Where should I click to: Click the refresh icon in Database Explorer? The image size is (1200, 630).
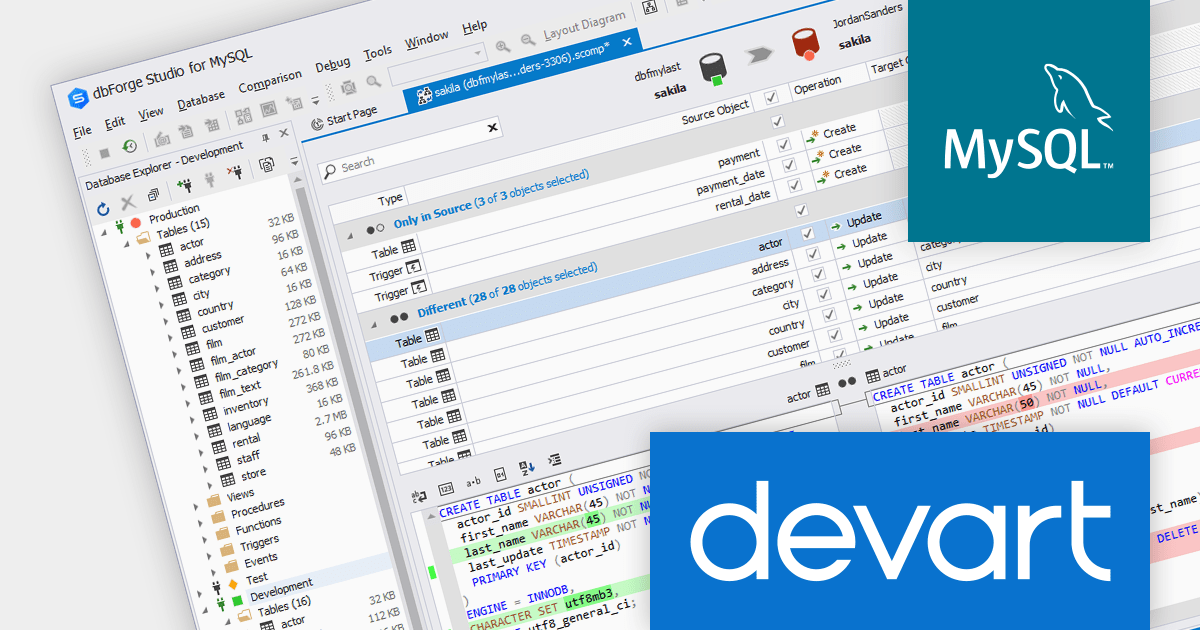102,208
